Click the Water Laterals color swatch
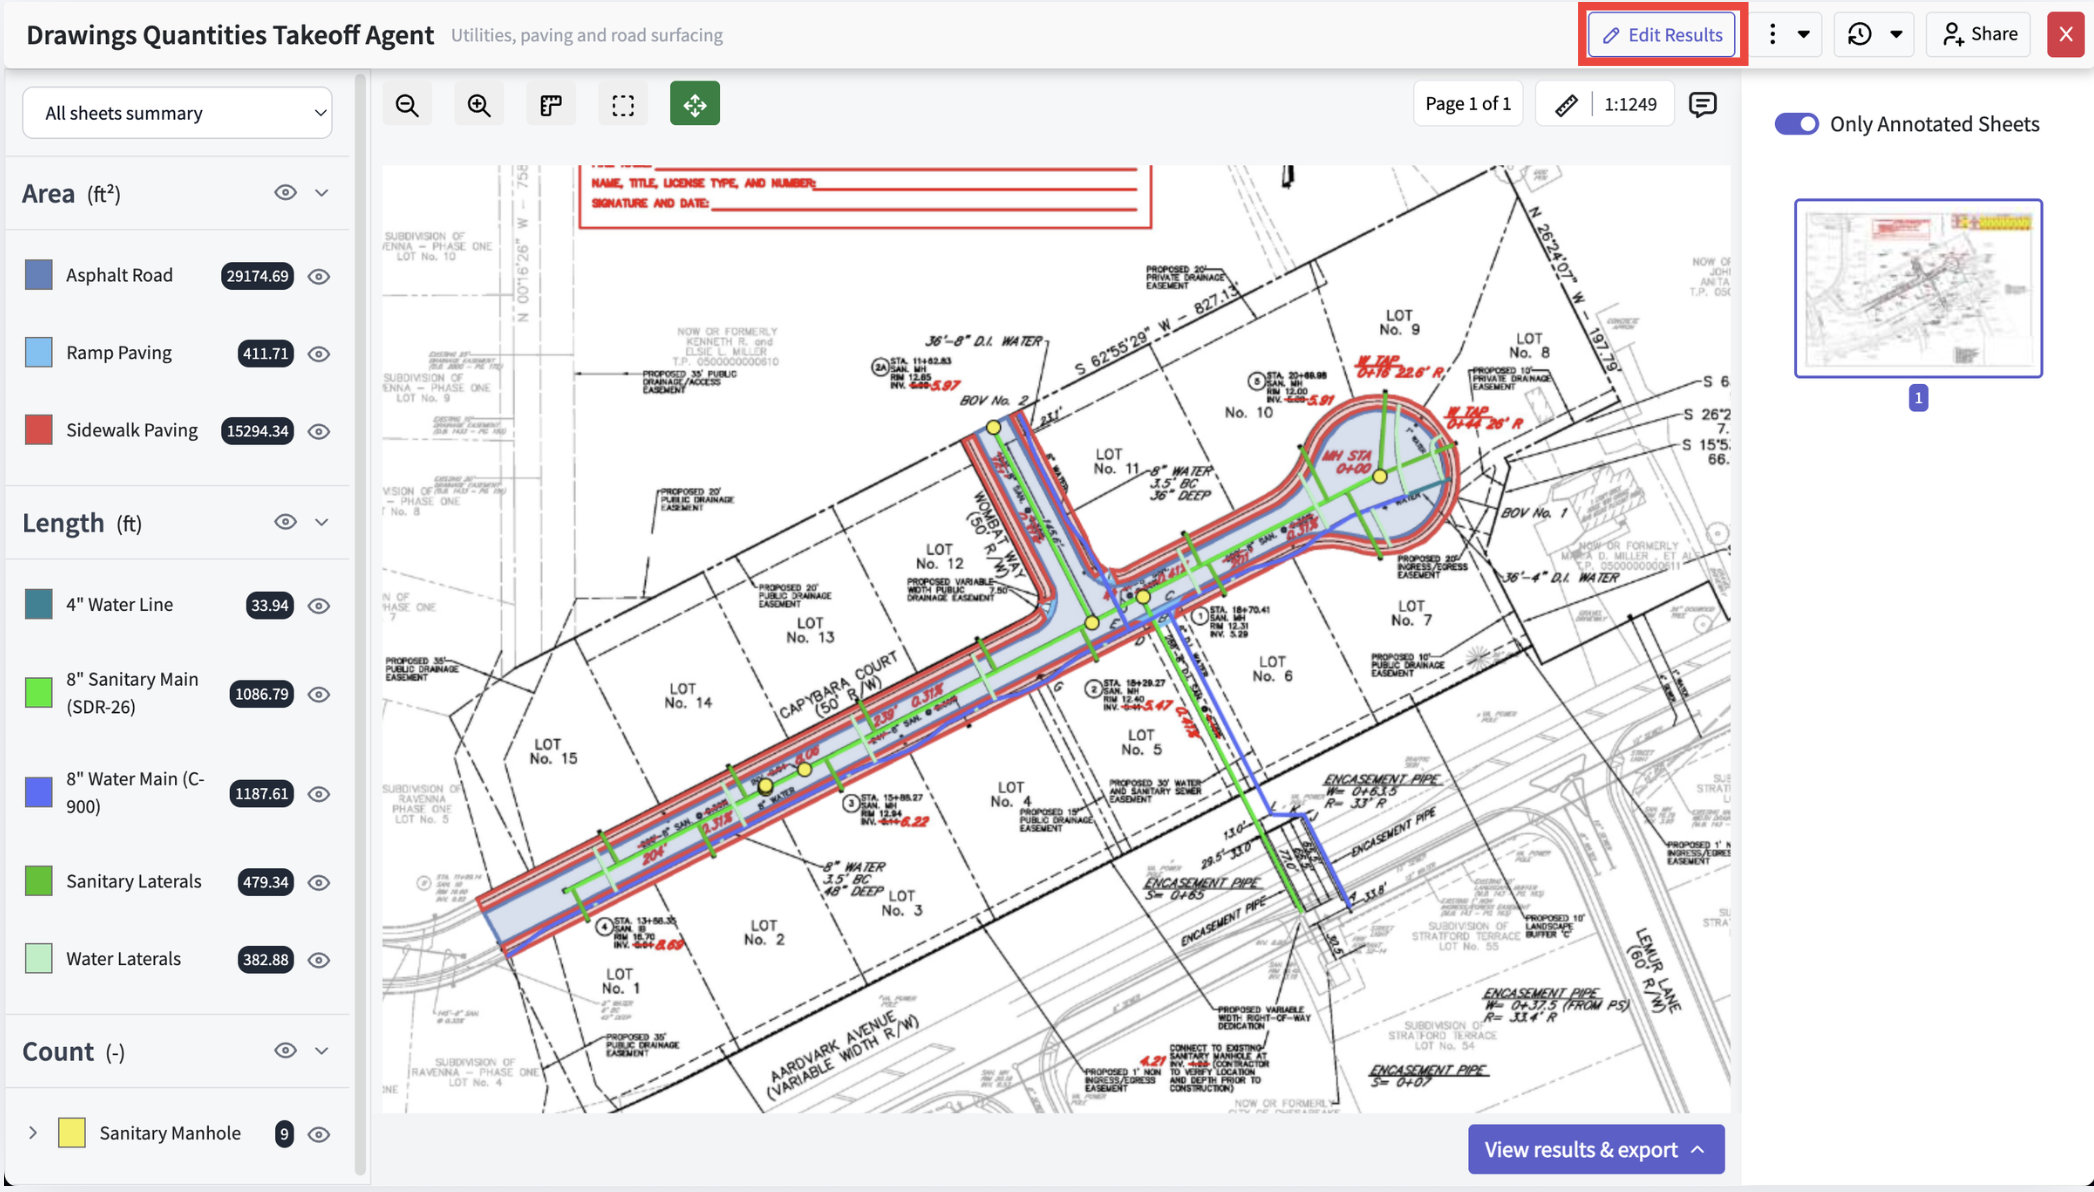 pos(38,958)
